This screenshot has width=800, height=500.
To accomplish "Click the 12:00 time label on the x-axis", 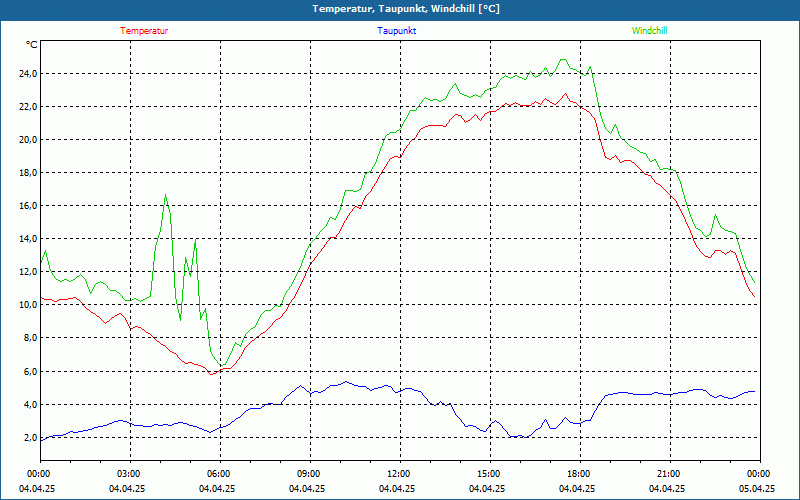I will pyautogui.click(x=400, y=474).
